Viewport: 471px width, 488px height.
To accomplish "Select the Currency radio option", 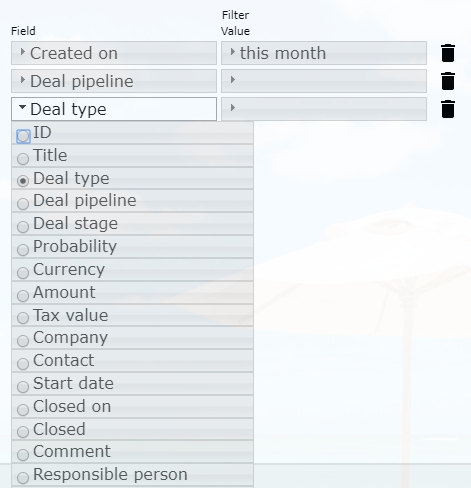I will [23, 273].
